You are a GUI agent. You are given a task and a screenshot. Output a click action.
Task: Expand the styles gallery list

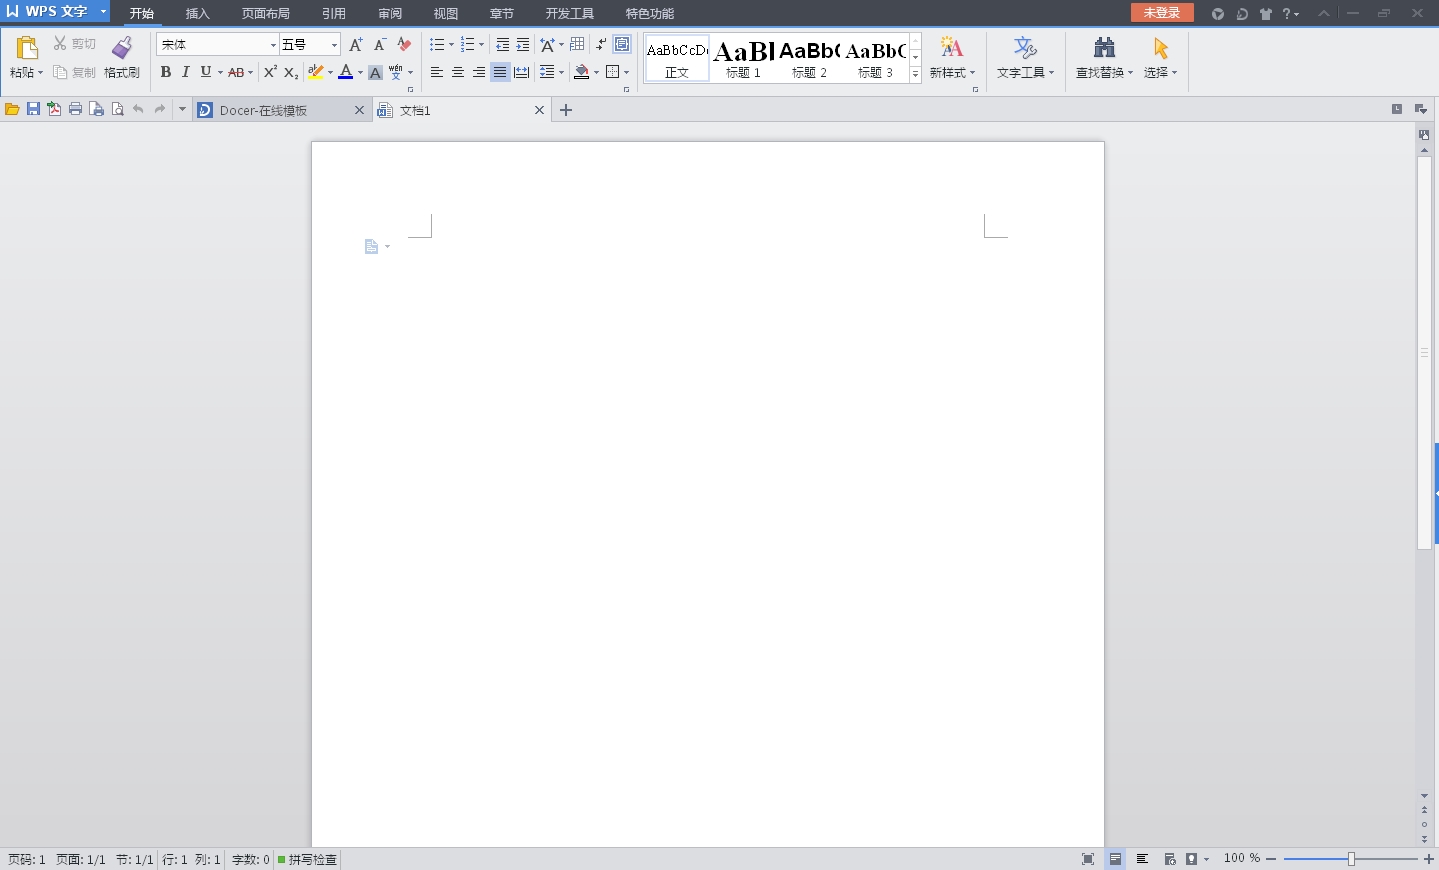point(915,75)
